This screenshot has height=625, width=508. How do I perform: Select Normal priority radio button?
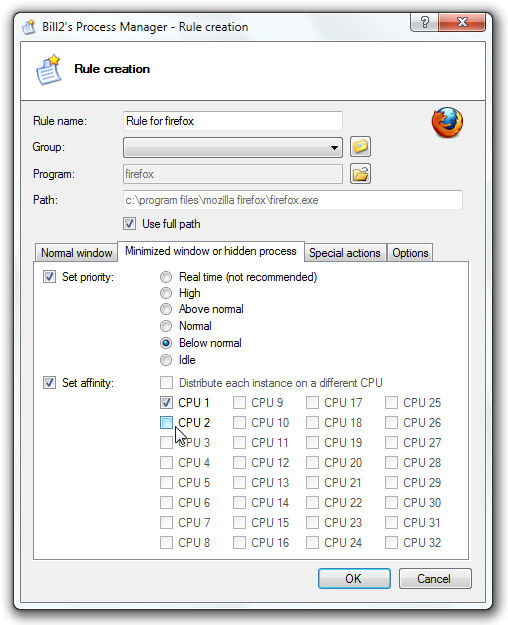click(166, 326)
